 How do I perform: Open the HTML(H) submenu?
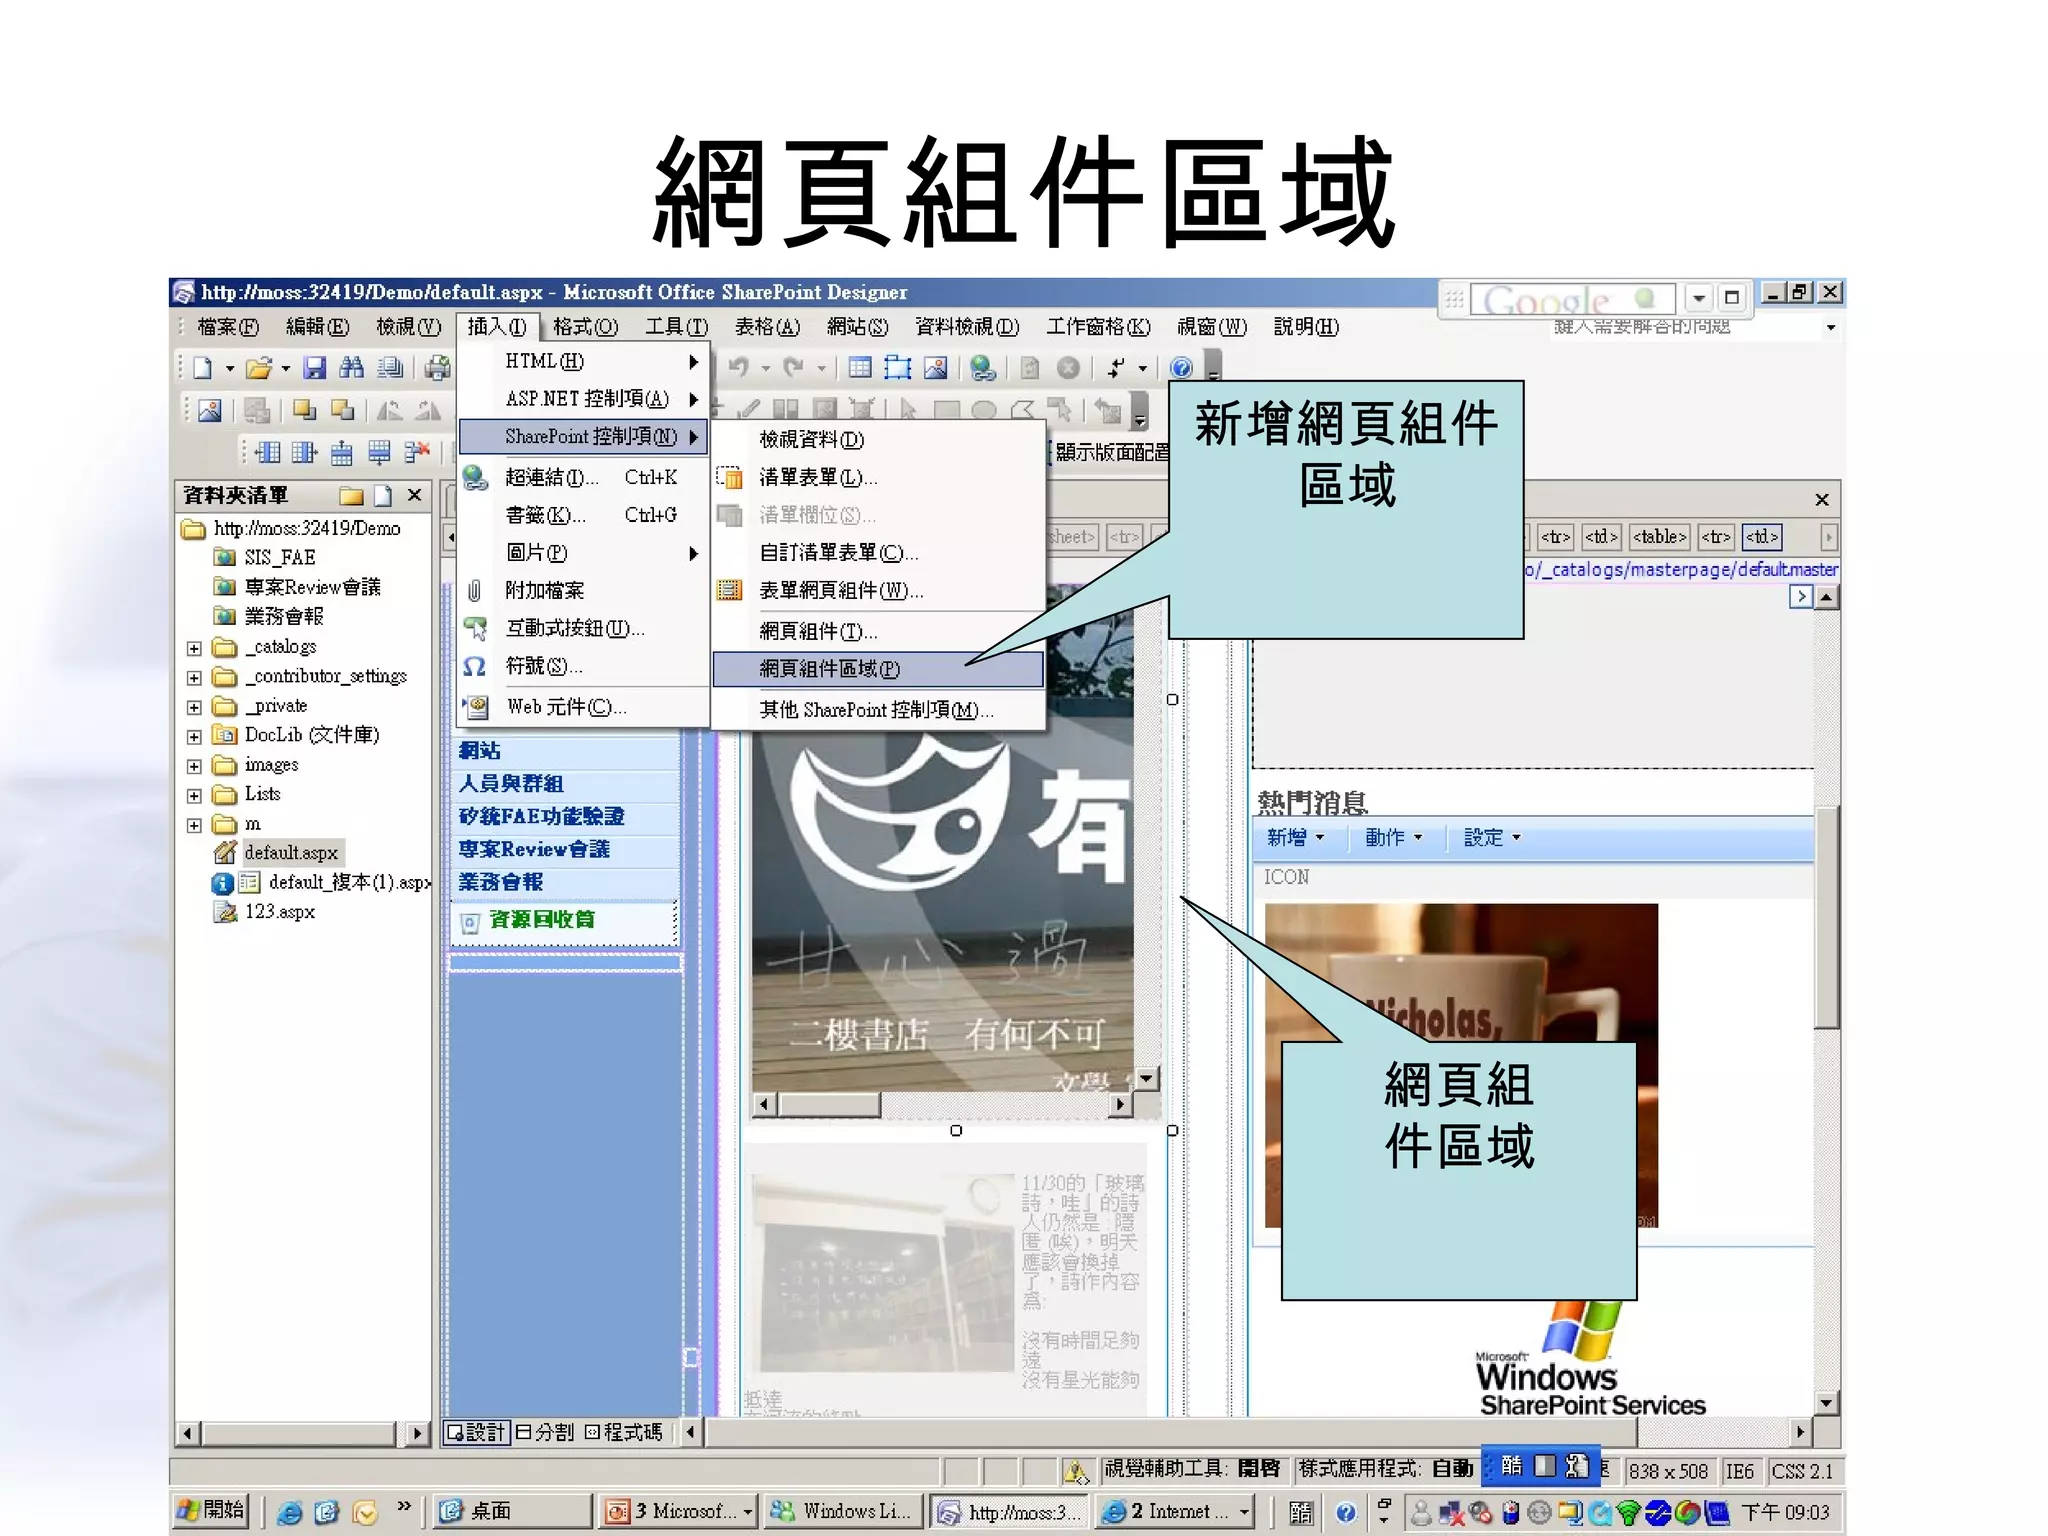(x=585, y=361)
